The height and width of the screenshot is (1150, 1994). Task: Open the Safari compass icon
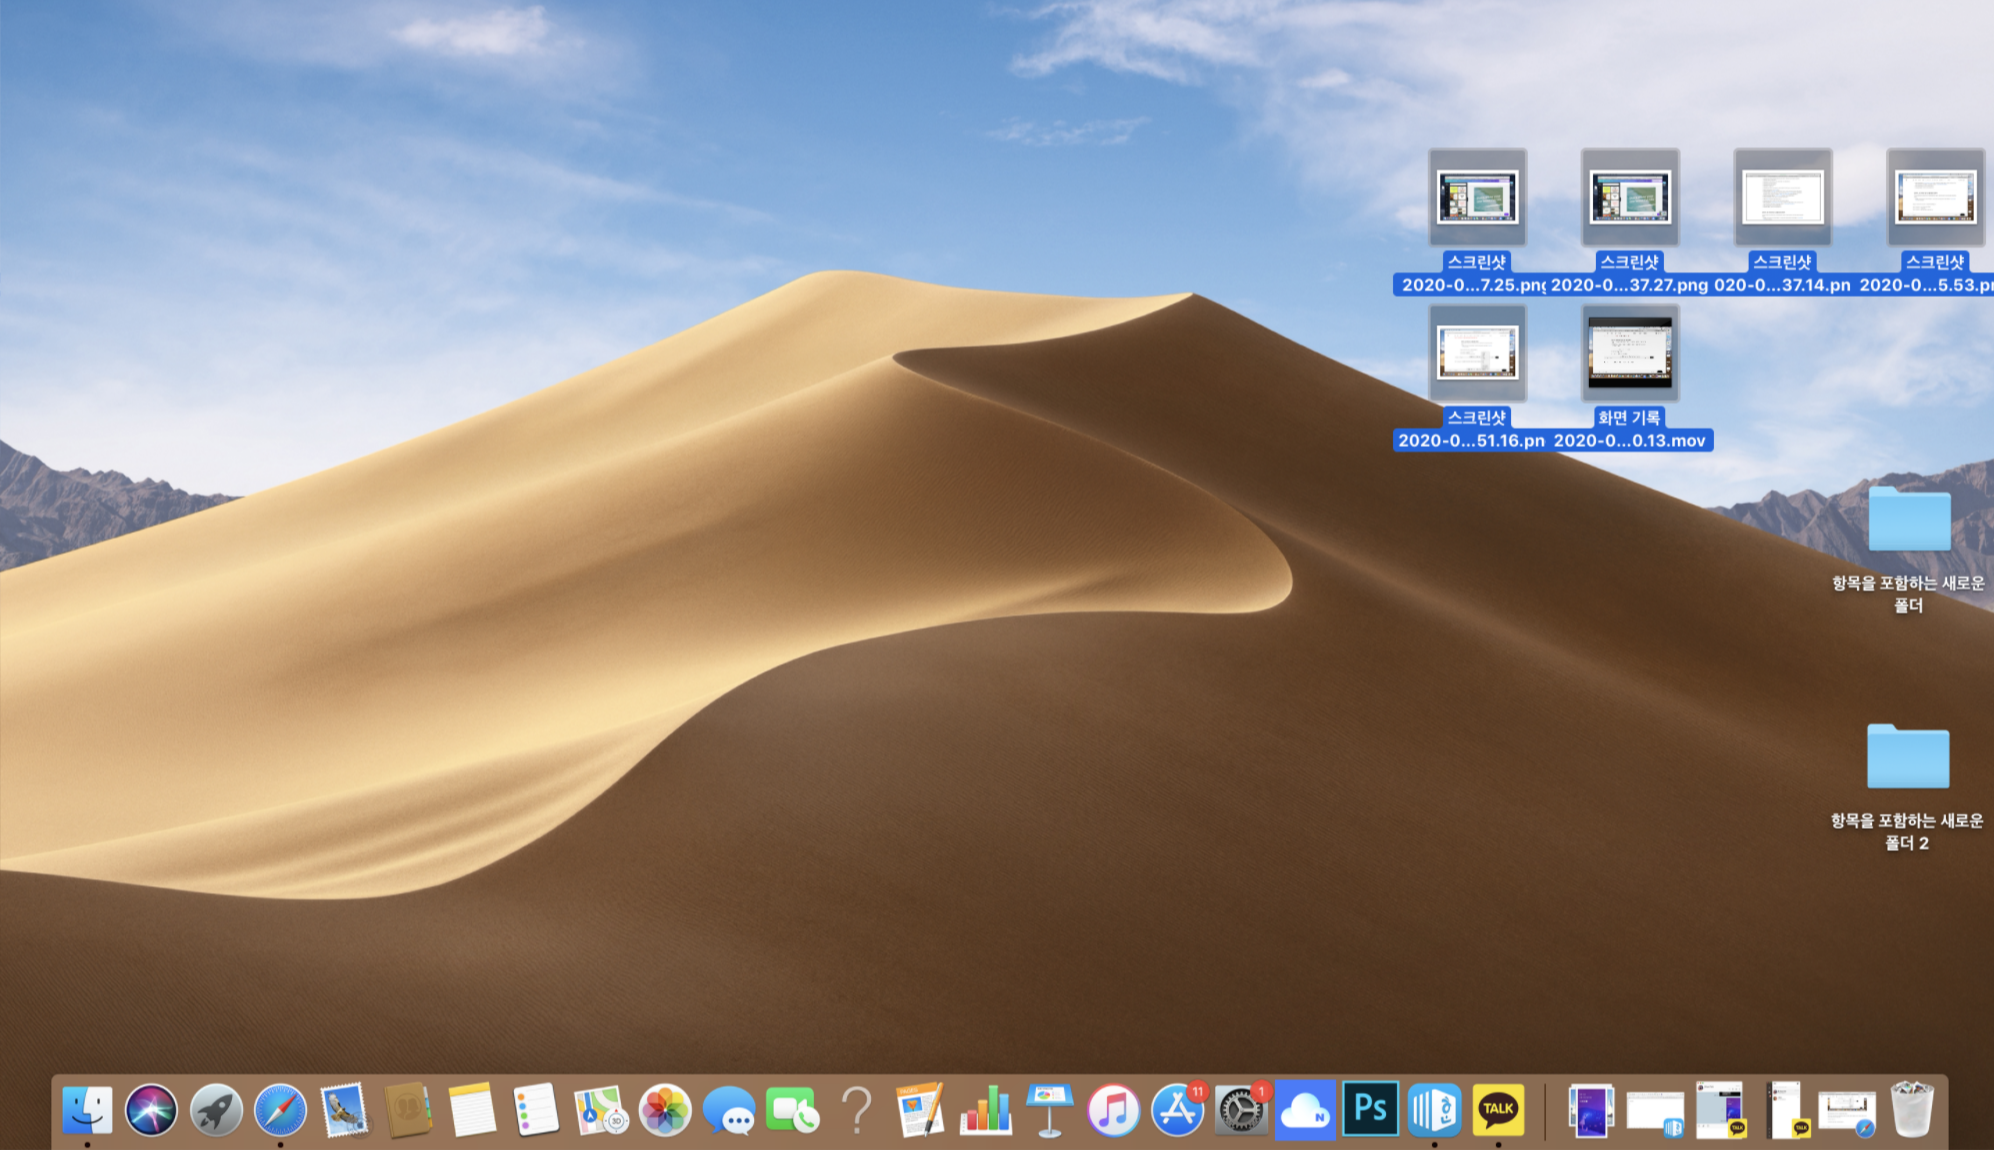click(280, 1110)
